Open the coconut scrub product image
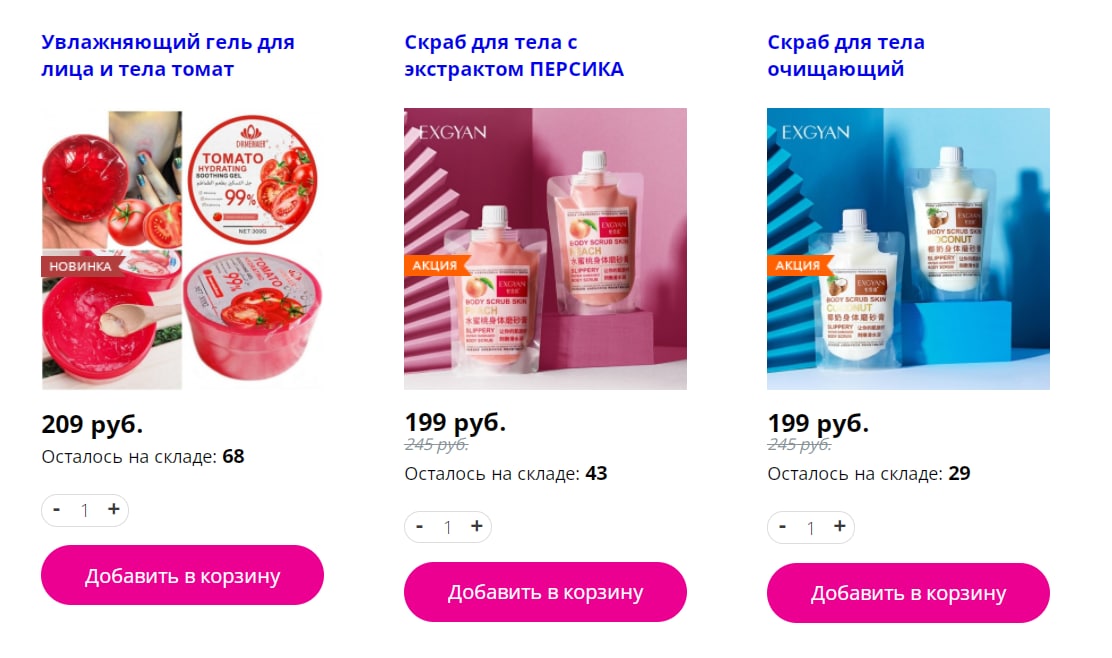 click(x=908, y=249)
